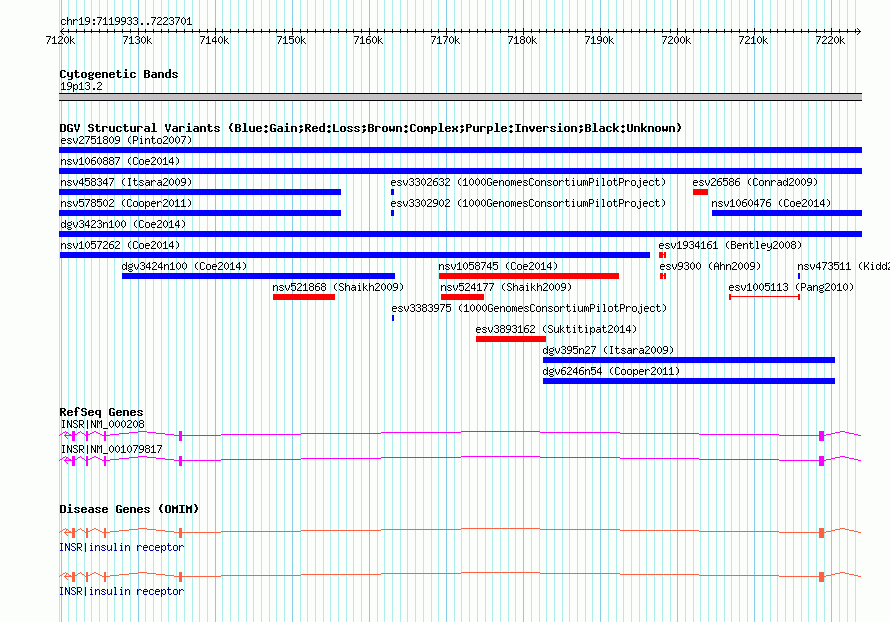Open nsv1060887 (Coe2014) variant label

click(120, 161)
